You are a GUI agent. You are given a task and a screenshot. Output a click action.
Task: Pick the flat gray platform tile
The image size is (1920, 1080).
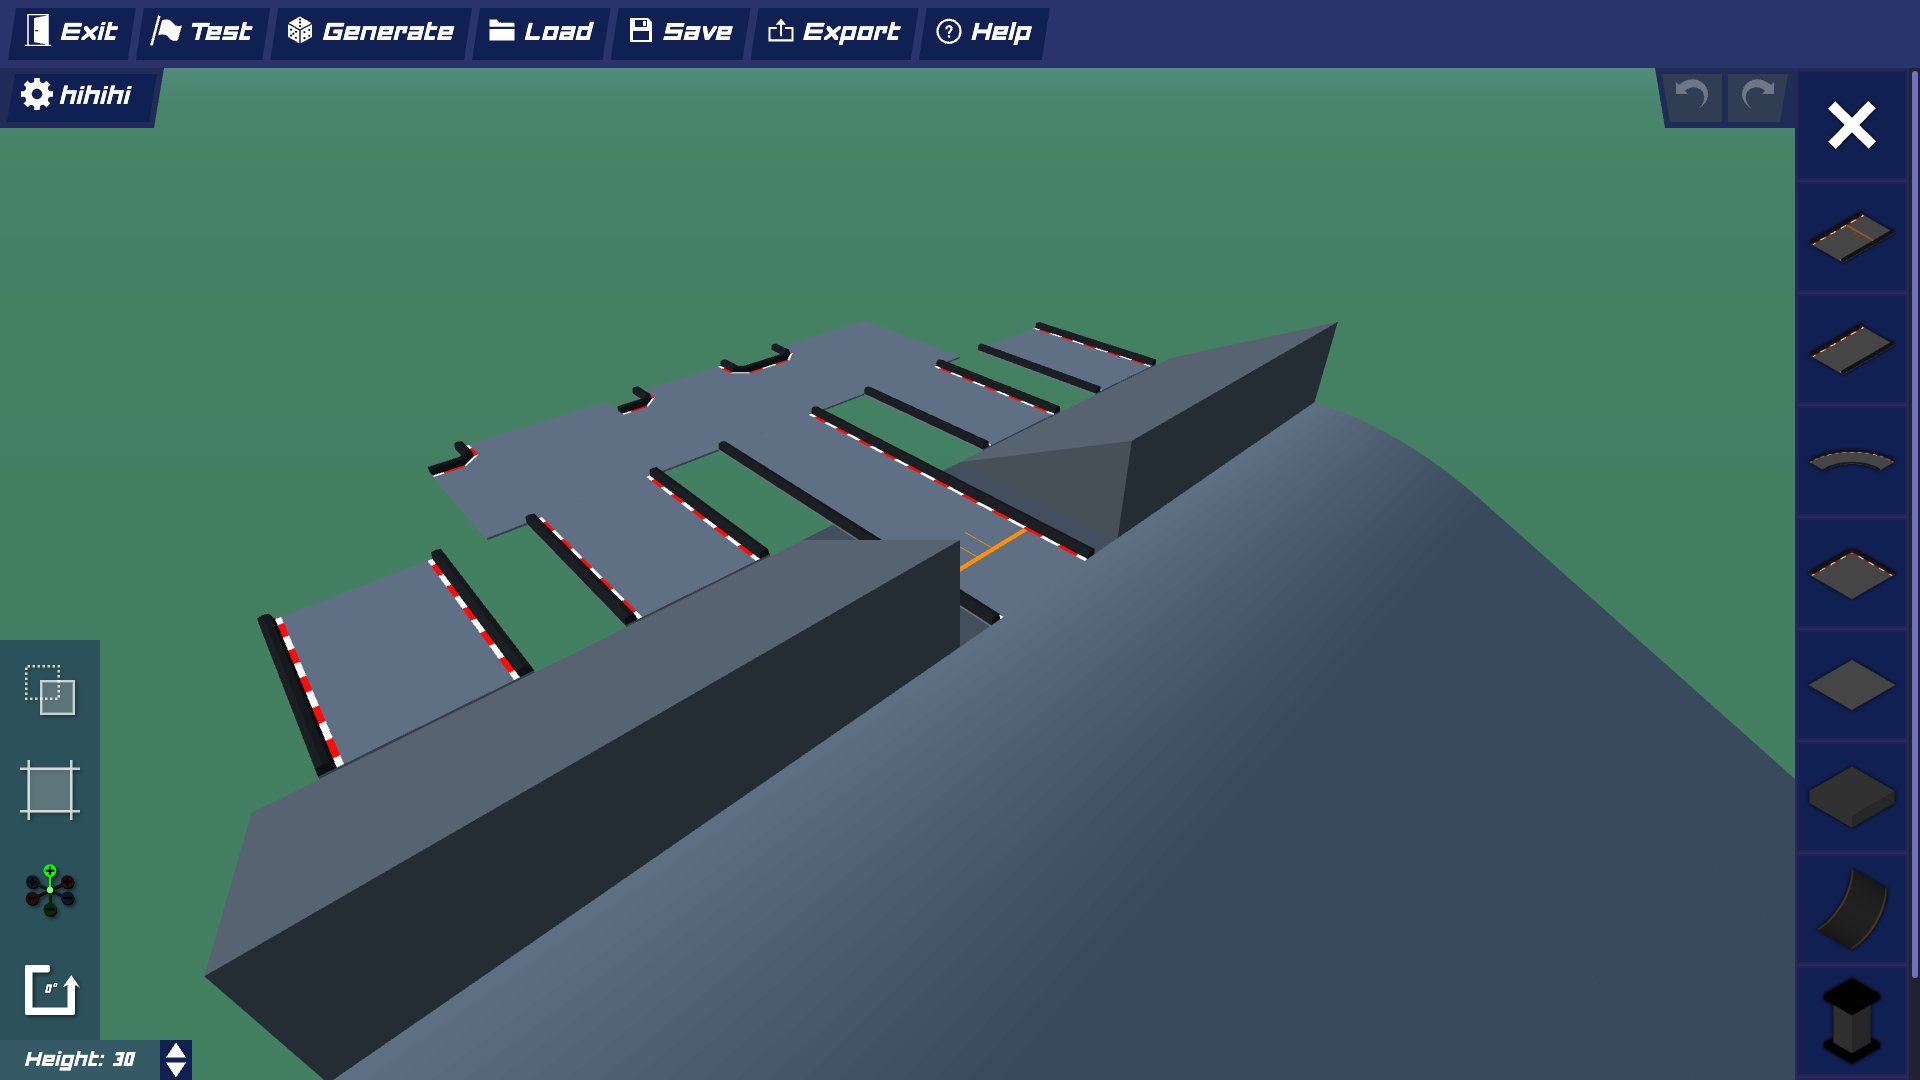(1851, 686)
